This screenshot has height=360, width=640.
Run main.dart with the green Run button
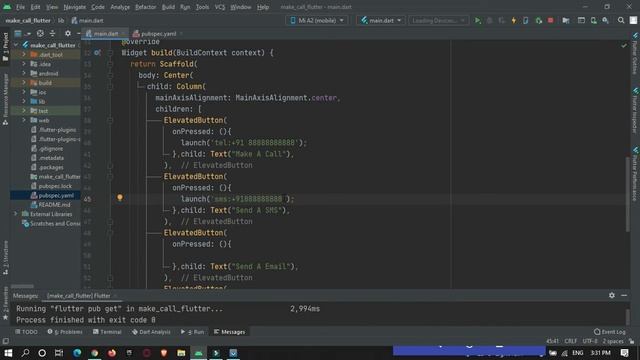(x=477, y=20)
